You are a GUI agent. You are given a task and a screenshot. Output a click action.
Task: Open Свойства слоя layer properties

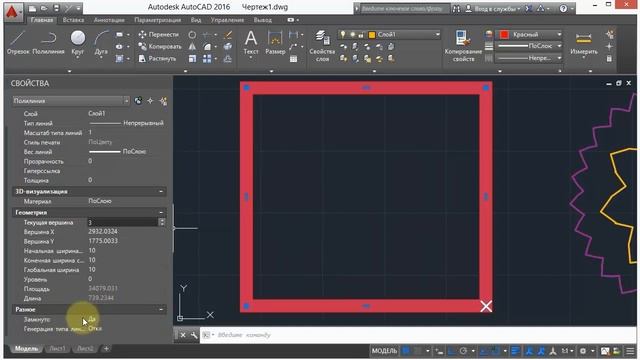click(x=322, y=46)
